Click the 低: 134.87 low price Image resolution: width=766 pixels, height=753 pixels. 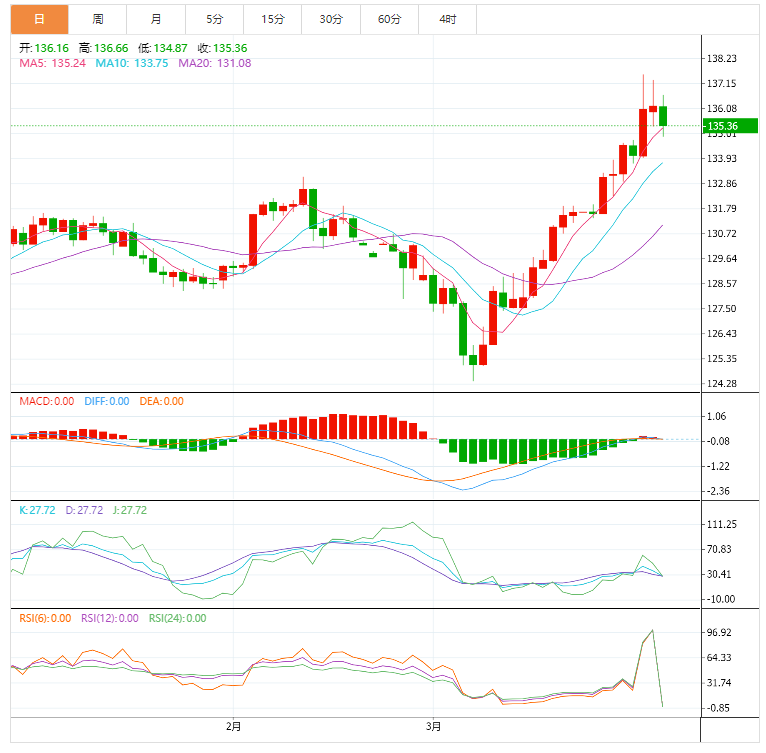tap(163, 48)
